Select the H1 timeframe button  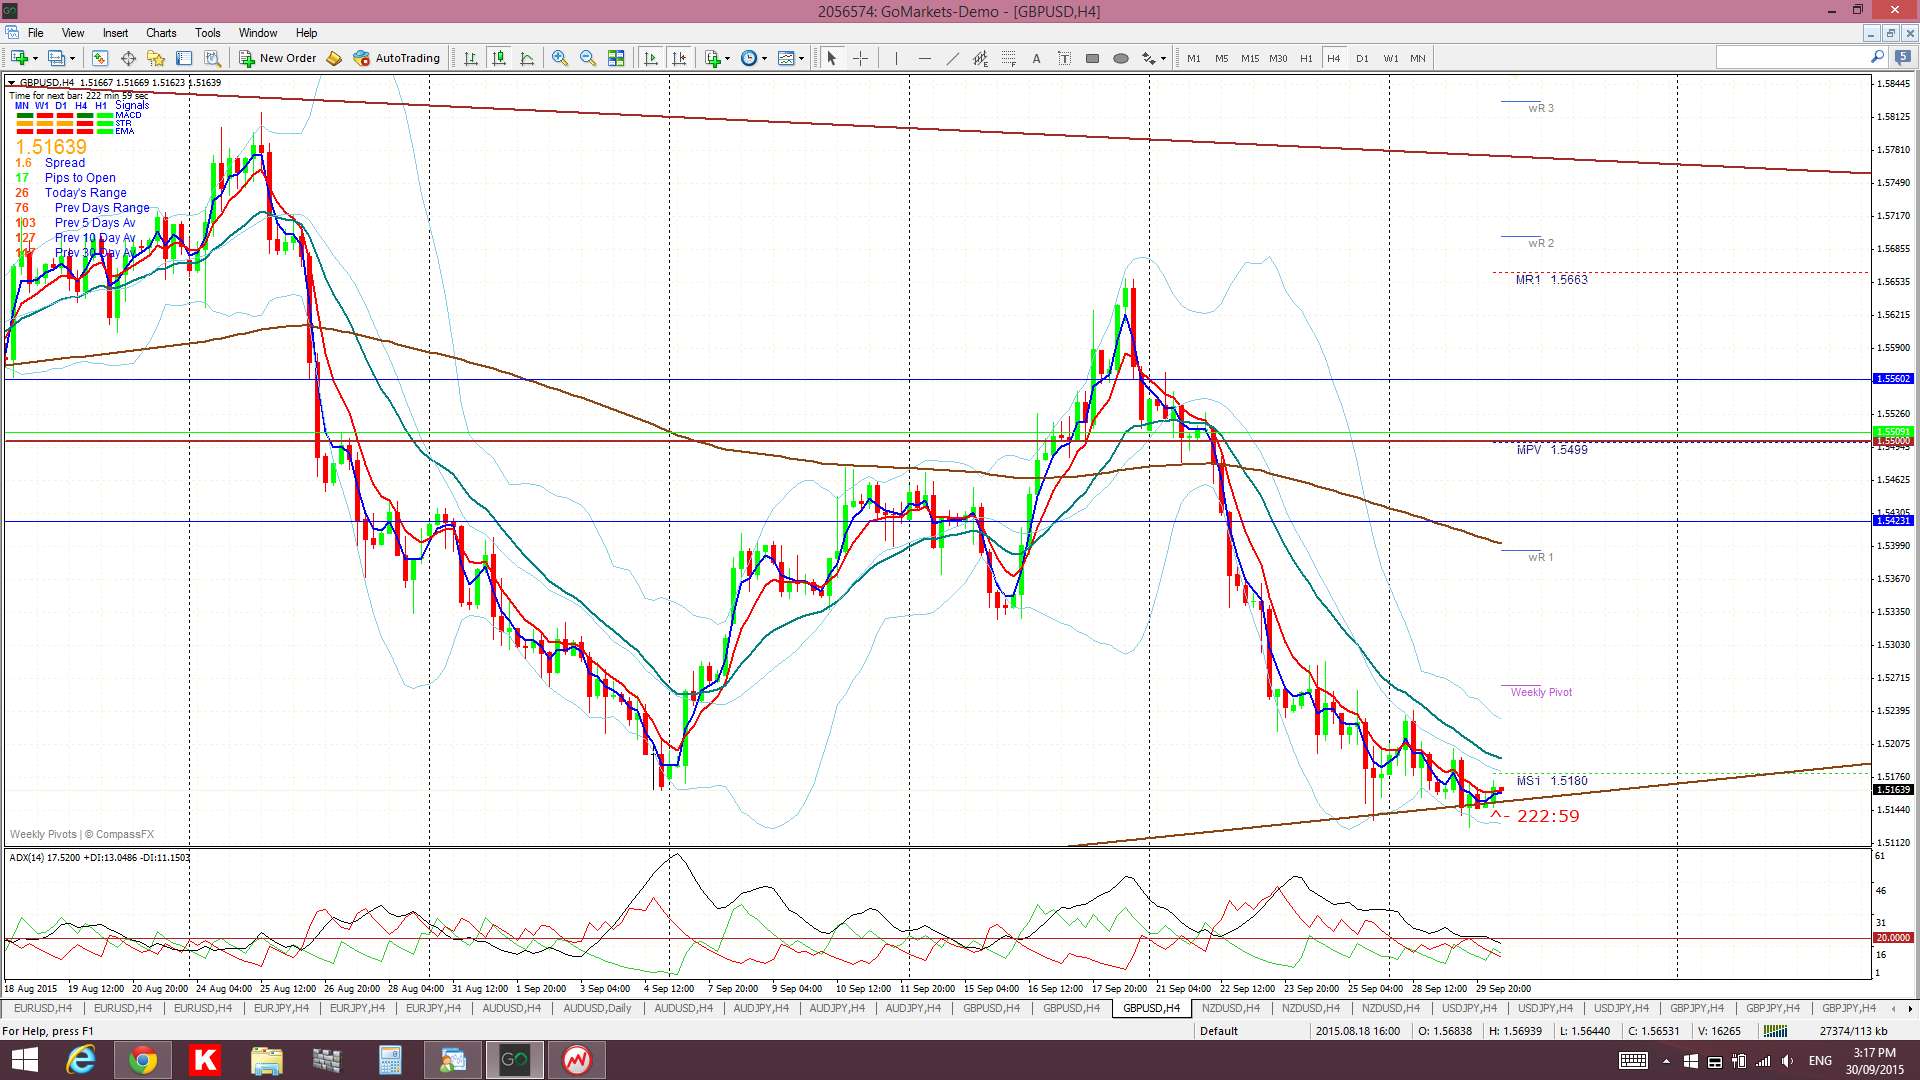point(1306,58)
